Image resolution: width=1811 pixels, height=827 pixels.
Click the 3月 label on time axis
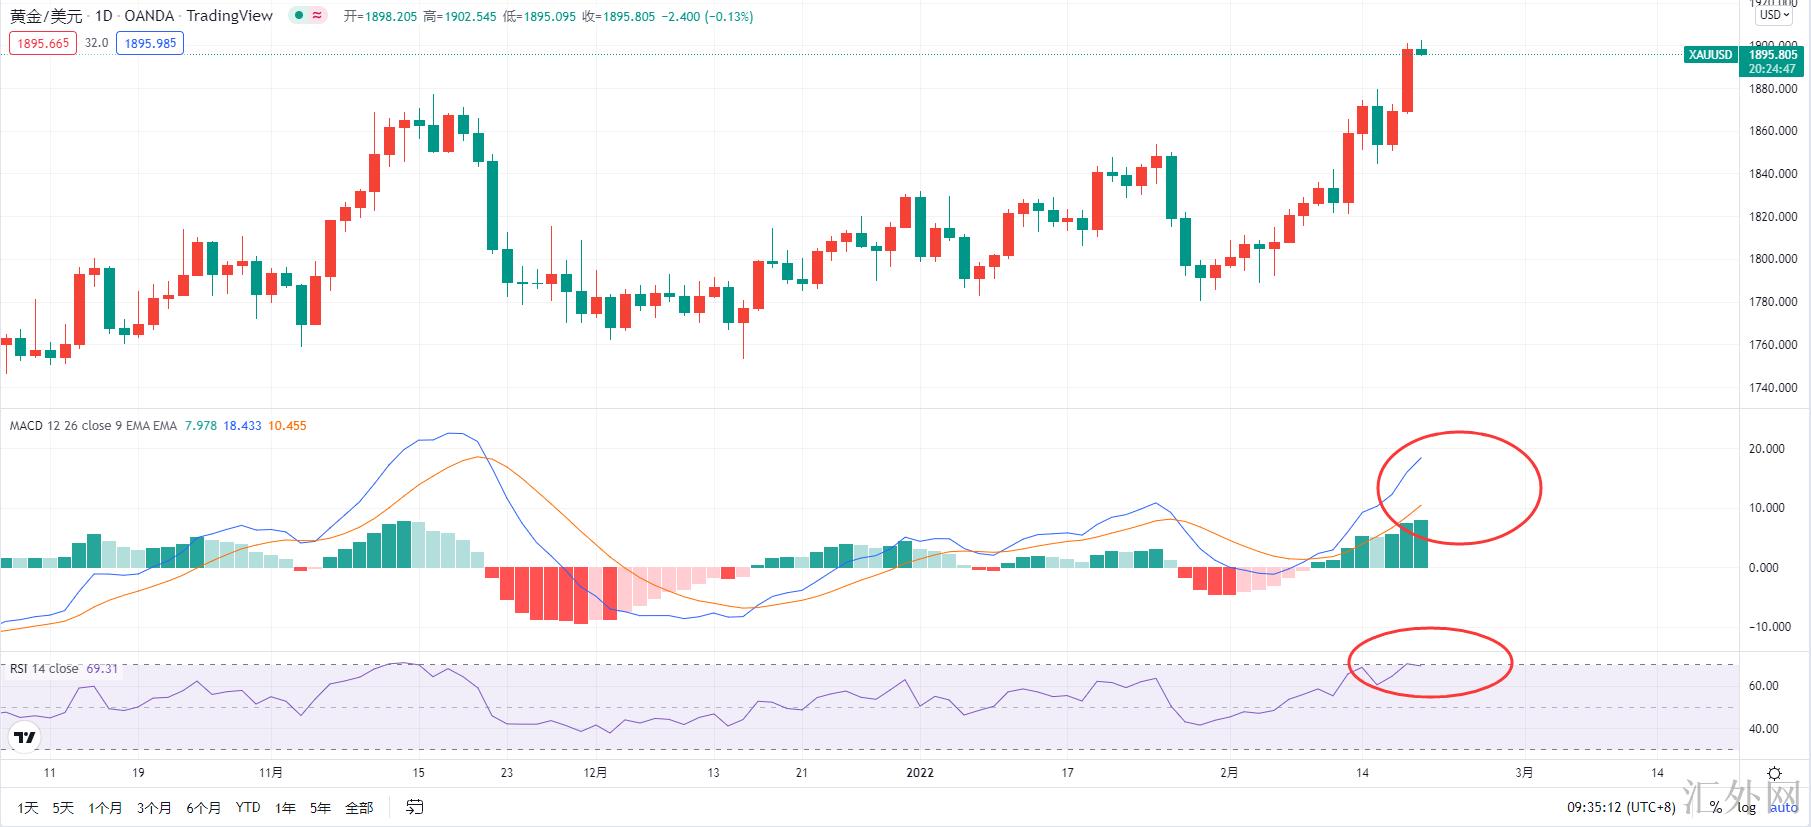pyautogui.click(x=1524, y=773)
